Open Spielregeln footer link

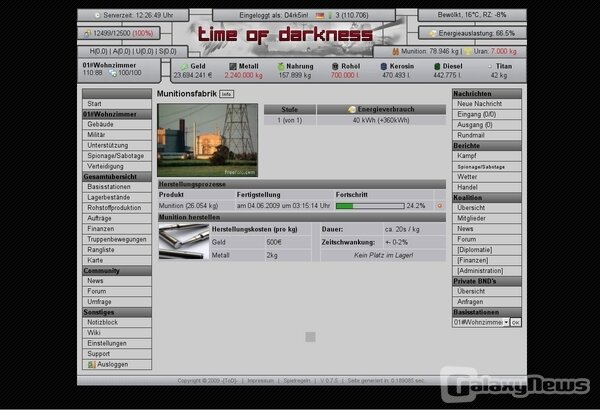pyautogui.click(x=297, y=381)
